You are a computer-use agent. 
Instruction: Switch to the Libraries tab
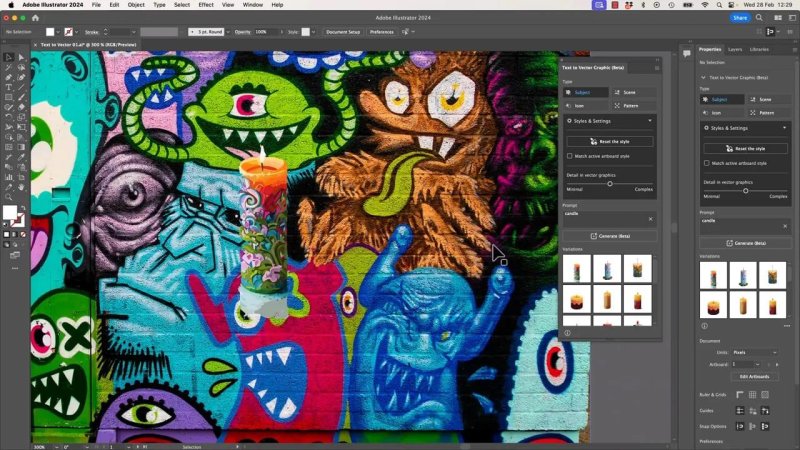pyautogui.click(x=759, y=49)
